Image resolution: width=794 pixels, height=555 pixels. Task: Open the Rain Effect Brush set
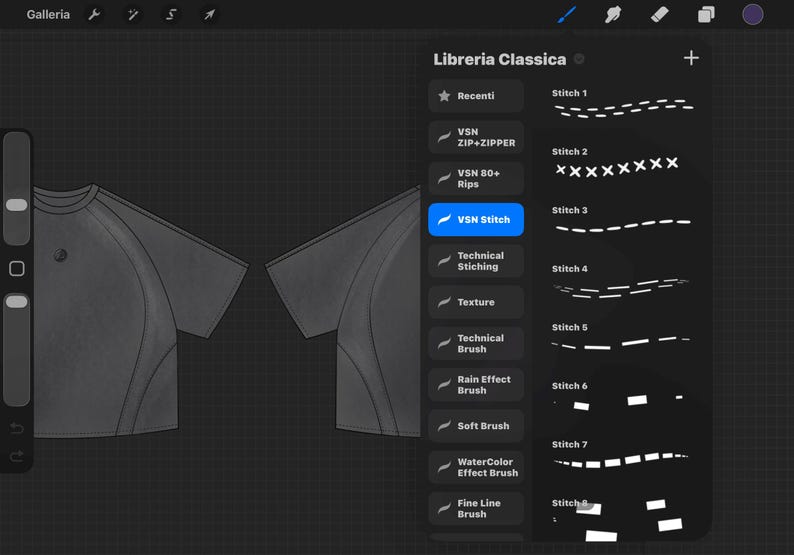click(x=476, y=385)
